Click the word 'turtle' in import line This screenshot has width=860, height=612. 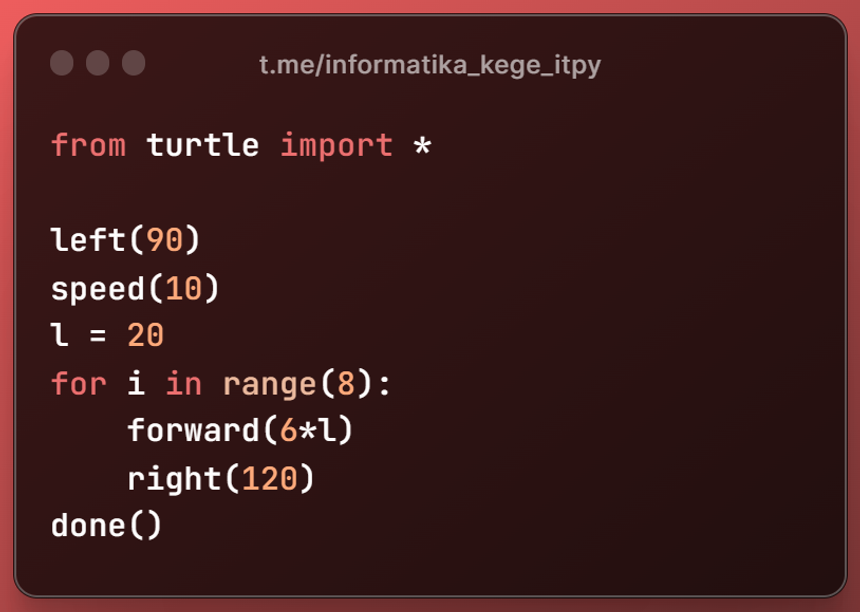point(202,145)
